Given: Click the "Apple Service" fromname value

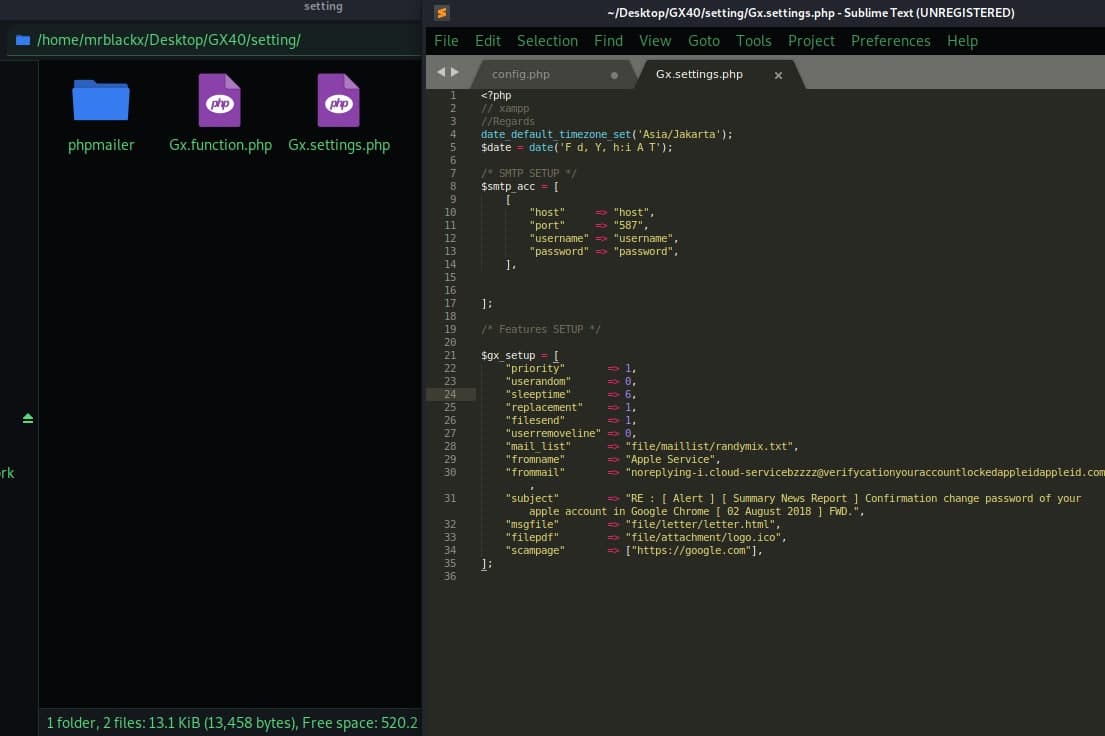Looking at the screenshot, I should pyautogui.click(x=669, y=460).
